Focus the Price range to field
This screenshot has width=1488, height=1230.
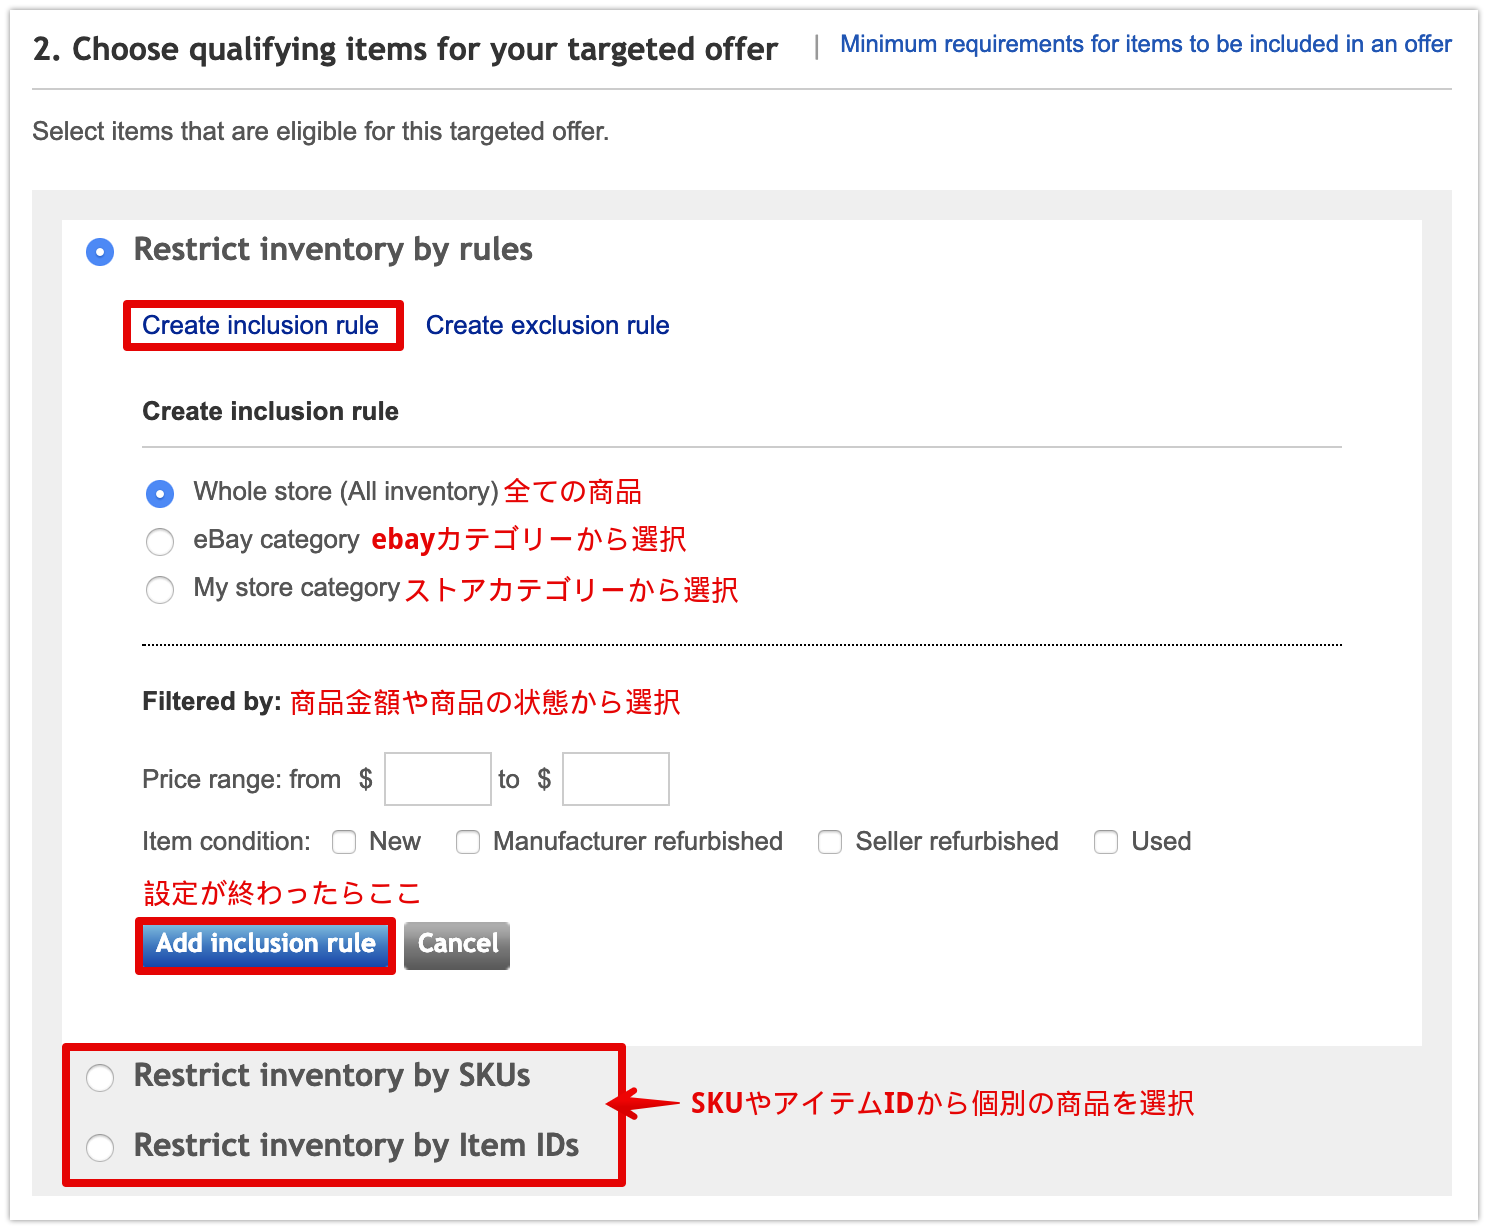(x=616, y=779)
